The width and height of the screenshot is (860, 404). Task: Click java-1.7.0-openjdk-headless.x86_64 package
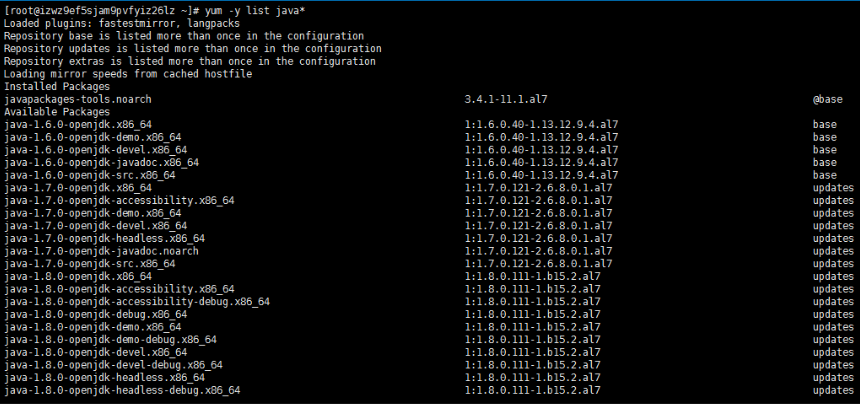point(104,238)
